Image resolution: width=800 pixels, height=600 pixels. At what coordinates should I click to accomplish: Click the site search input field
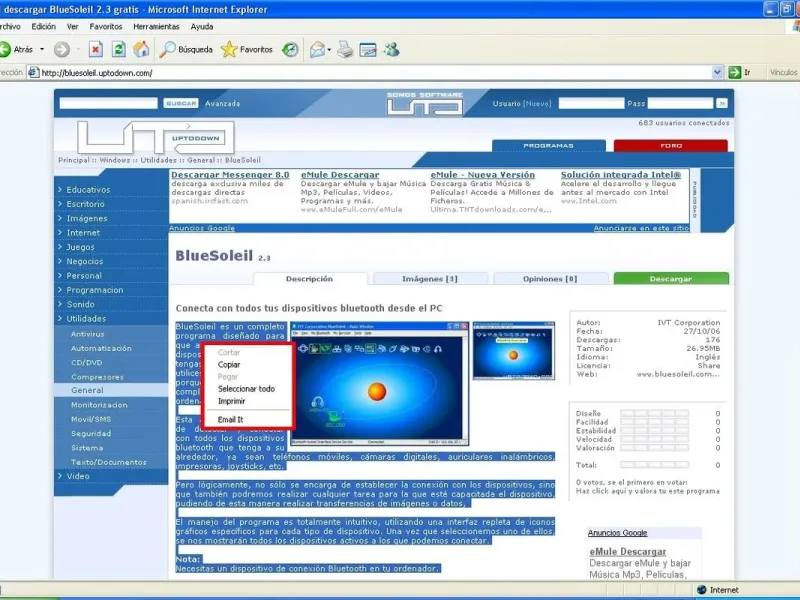coord(108,103)
